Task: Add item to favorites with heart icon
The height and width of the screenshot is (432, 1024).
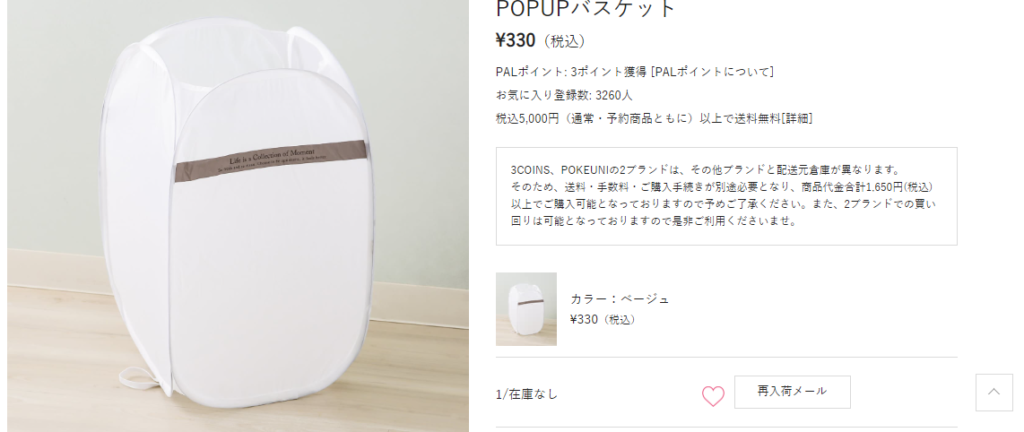Action: 713,395
